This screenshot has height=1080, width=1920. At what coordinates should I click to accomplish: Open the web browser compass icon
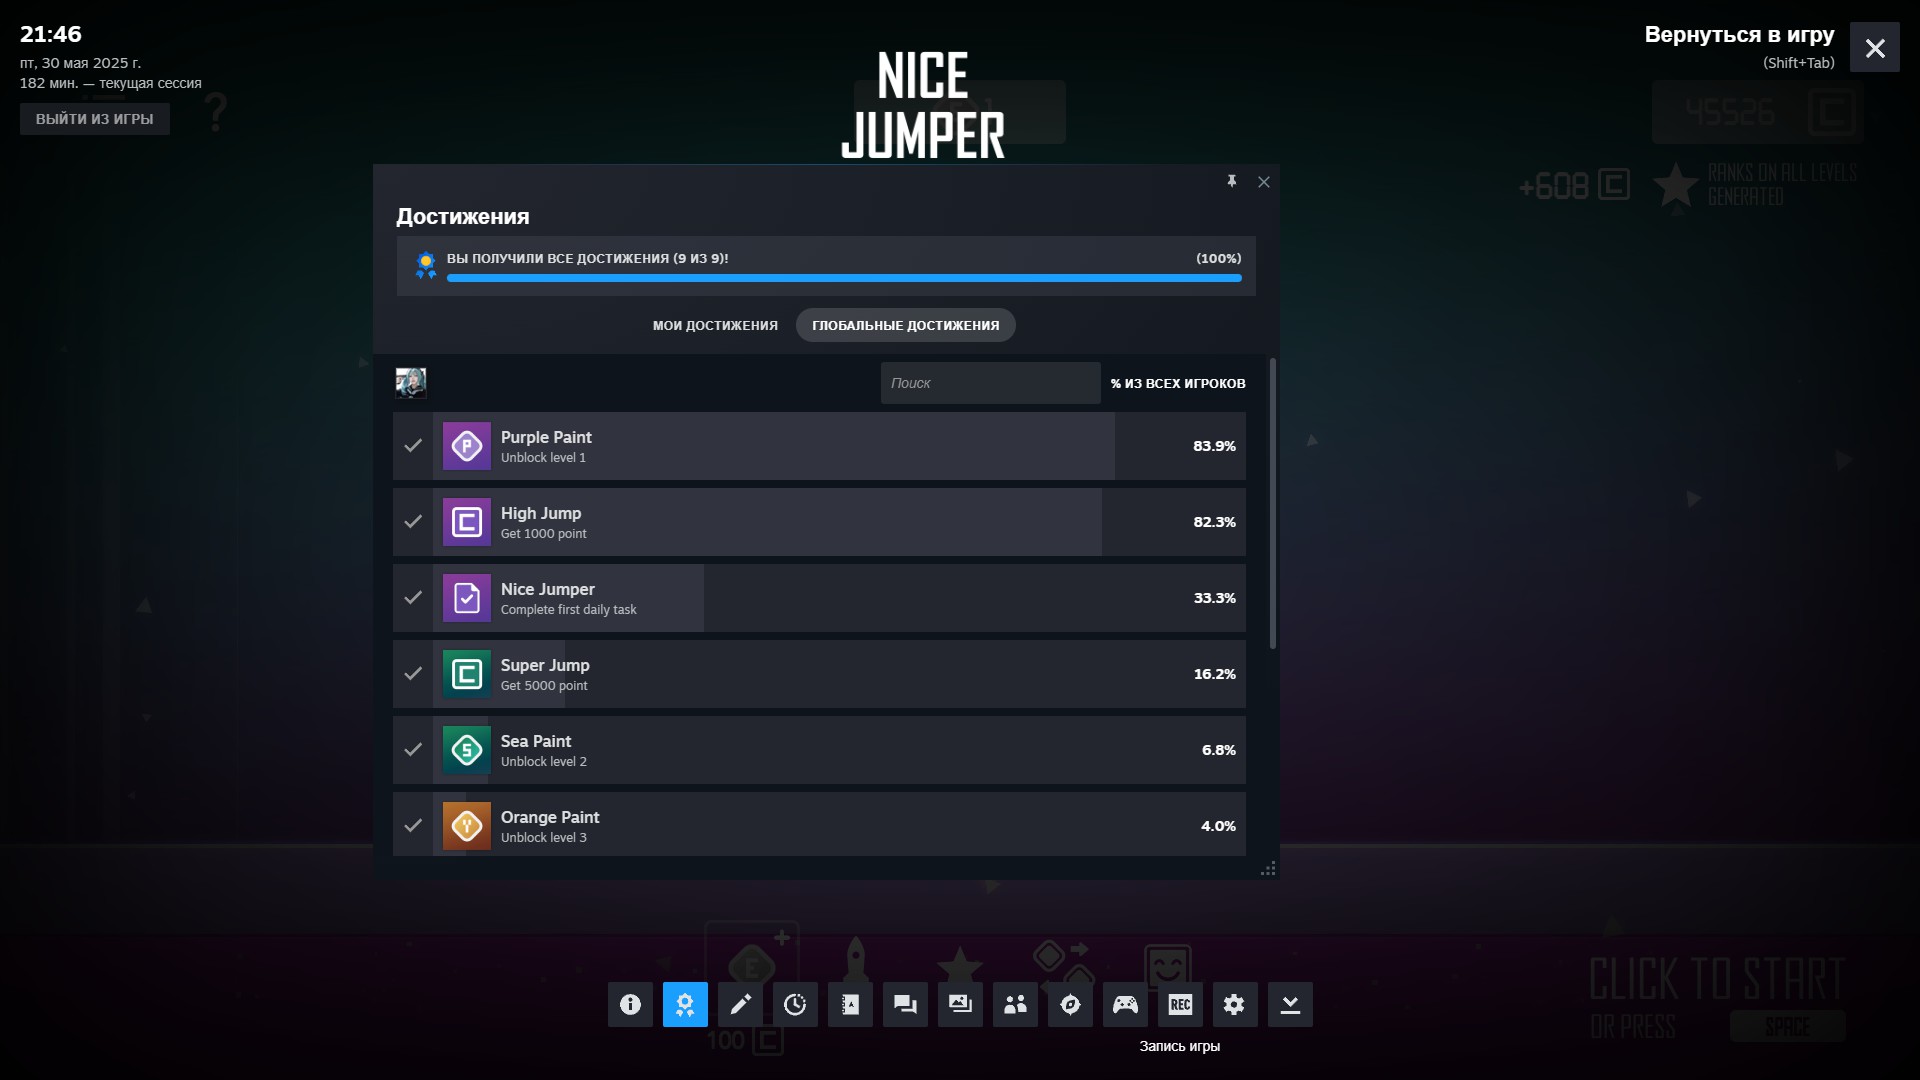tap(1070, 1004)
